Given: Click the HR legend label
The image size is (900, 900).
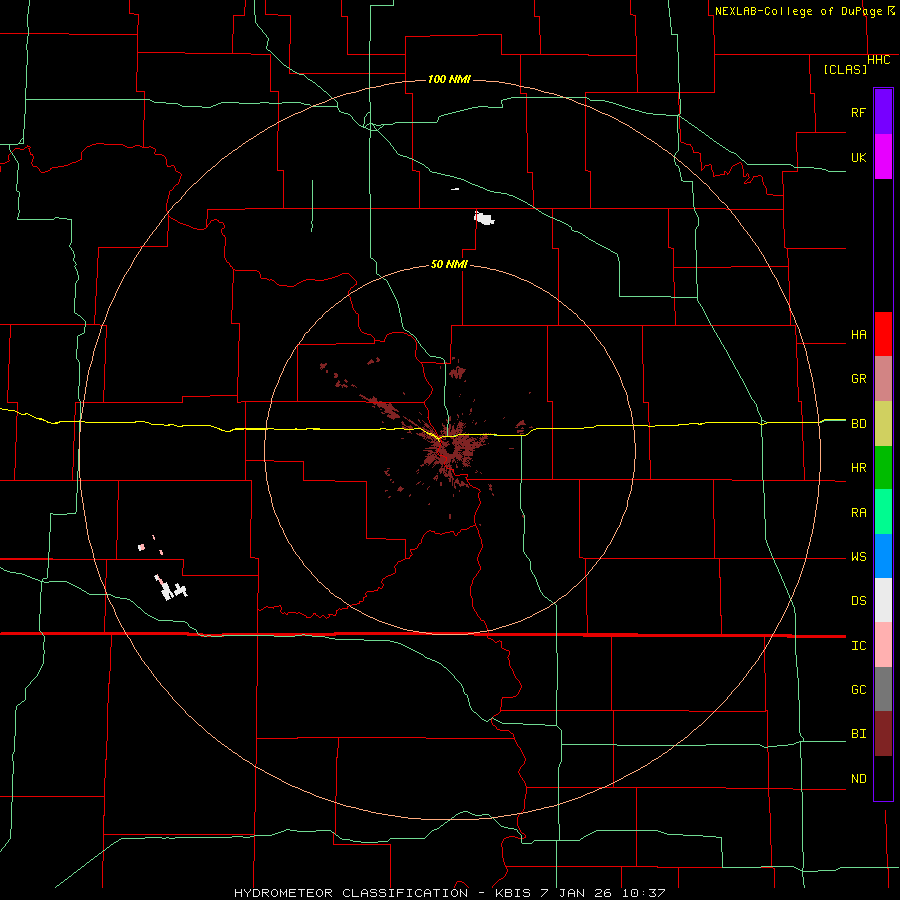Looking at the screenshot, I should pyautogui.click(x=859, y=468).
